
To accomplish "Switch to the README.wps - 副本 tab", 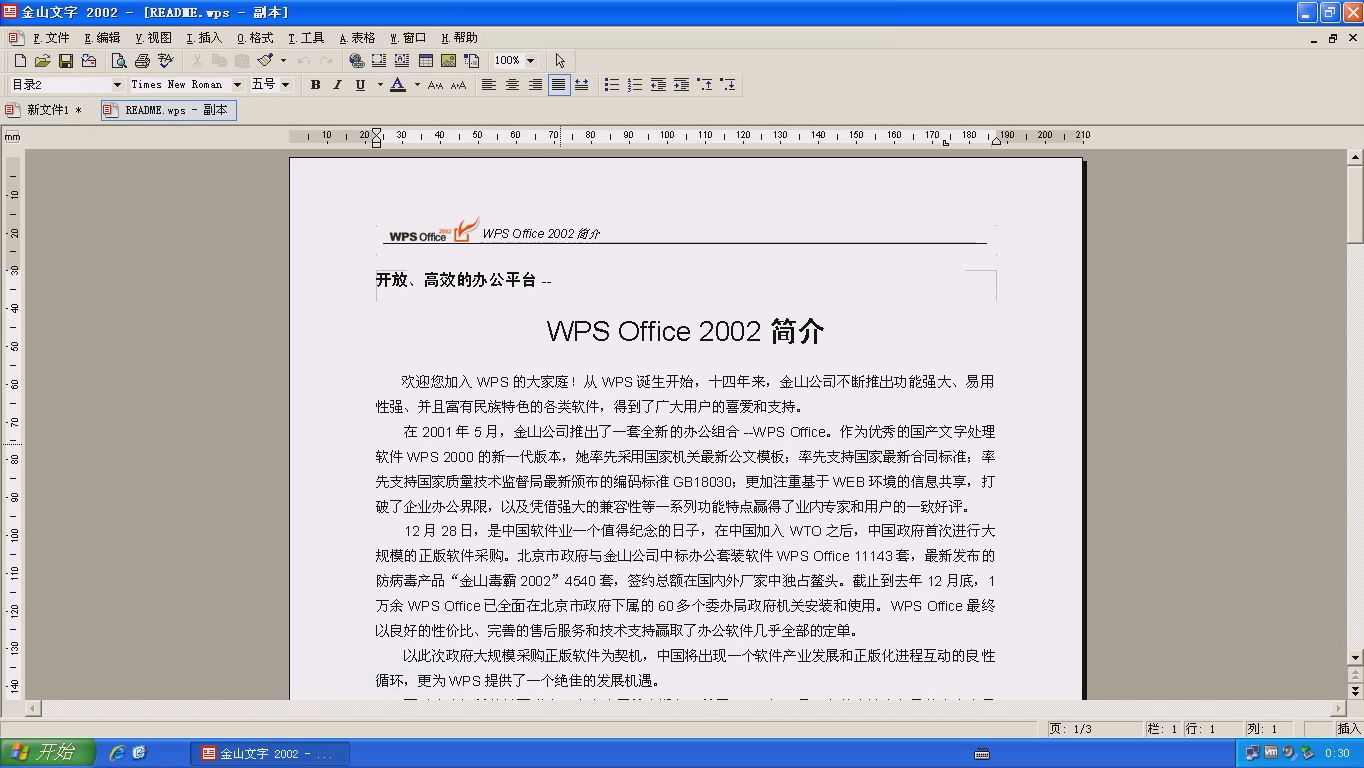I will pos(169,110).
